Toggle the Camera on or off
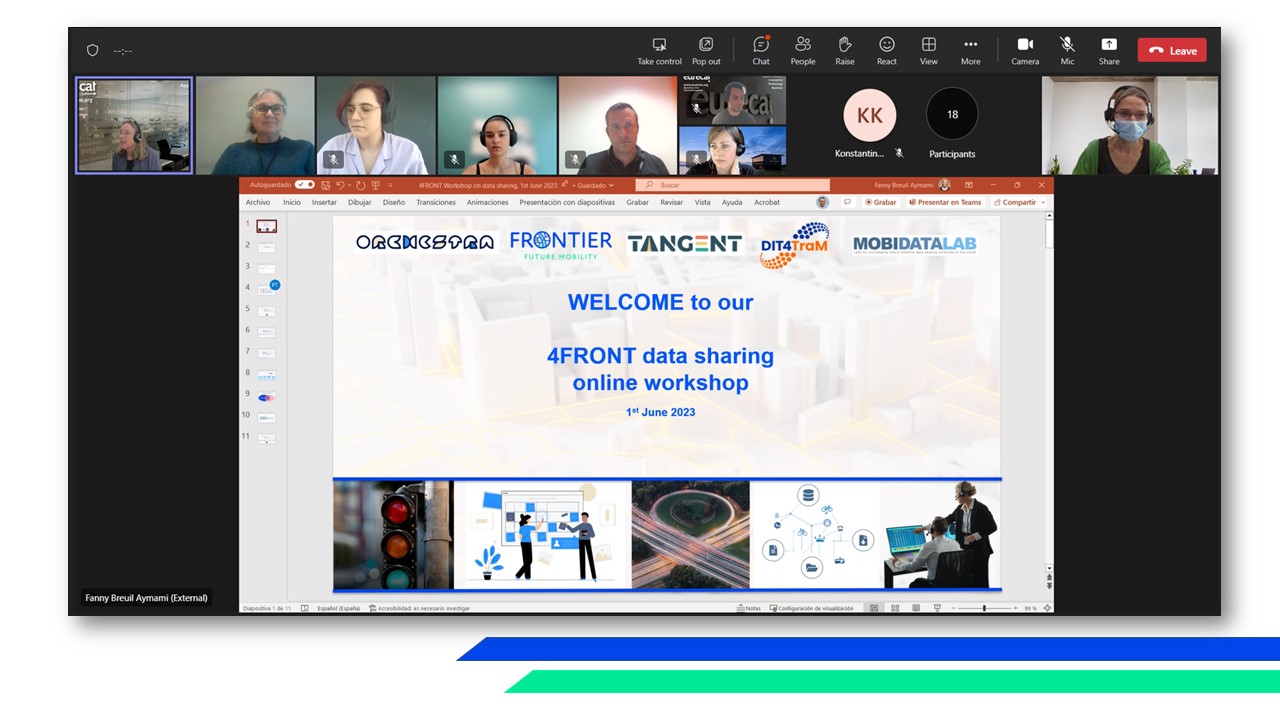The height and width of the screenshot is (720, 1280). (x=1025, y=50)
